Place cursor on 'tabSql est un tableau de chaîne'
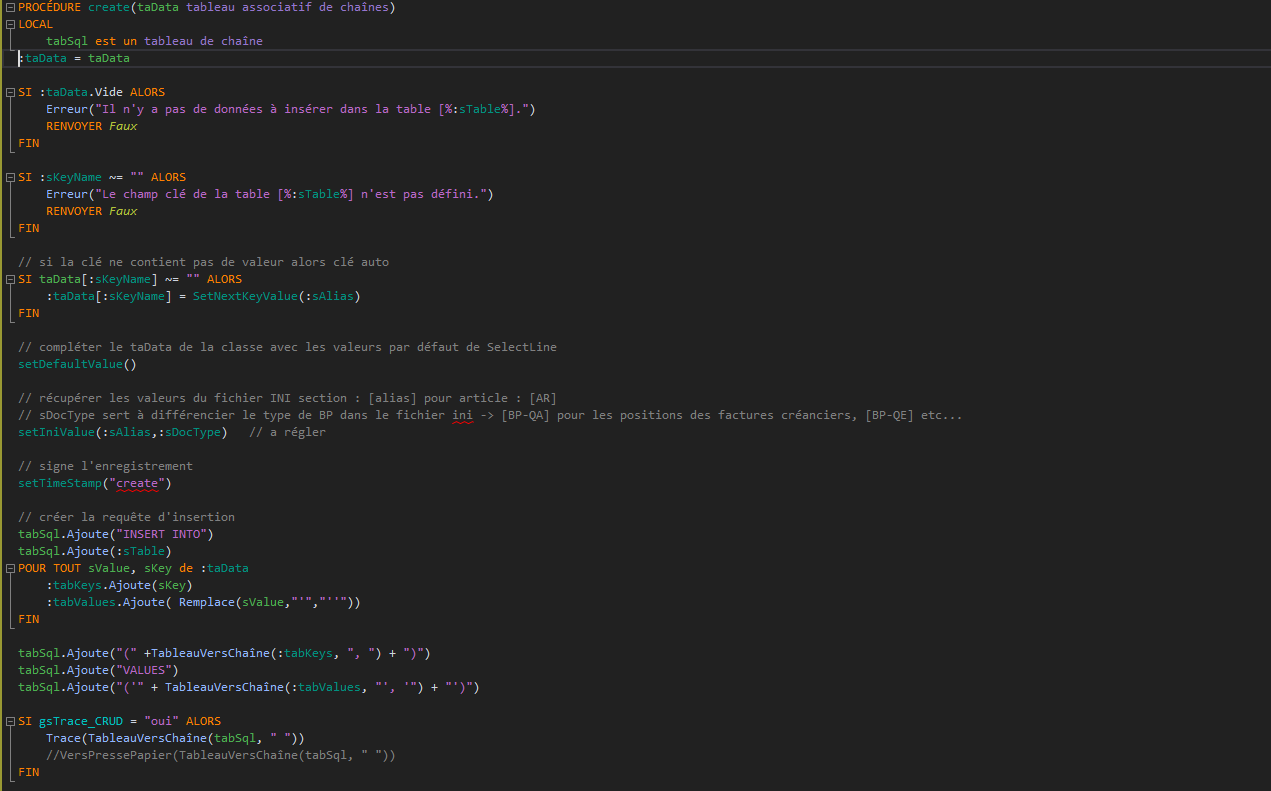1271x791 pixels. coord(154,41)
